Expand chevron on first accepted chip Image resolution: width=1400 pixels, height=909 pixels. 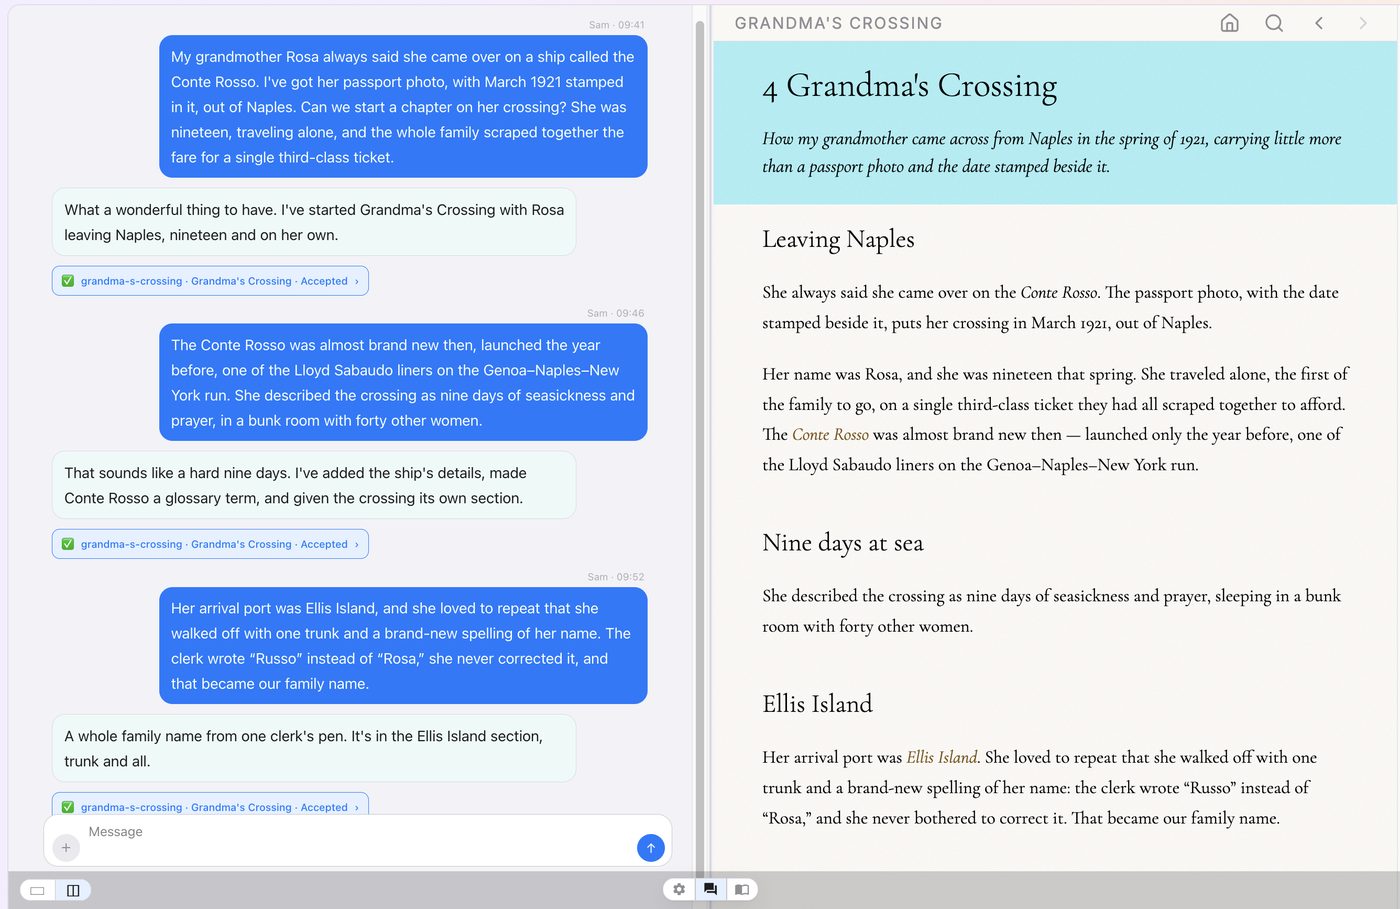(356, 281)
